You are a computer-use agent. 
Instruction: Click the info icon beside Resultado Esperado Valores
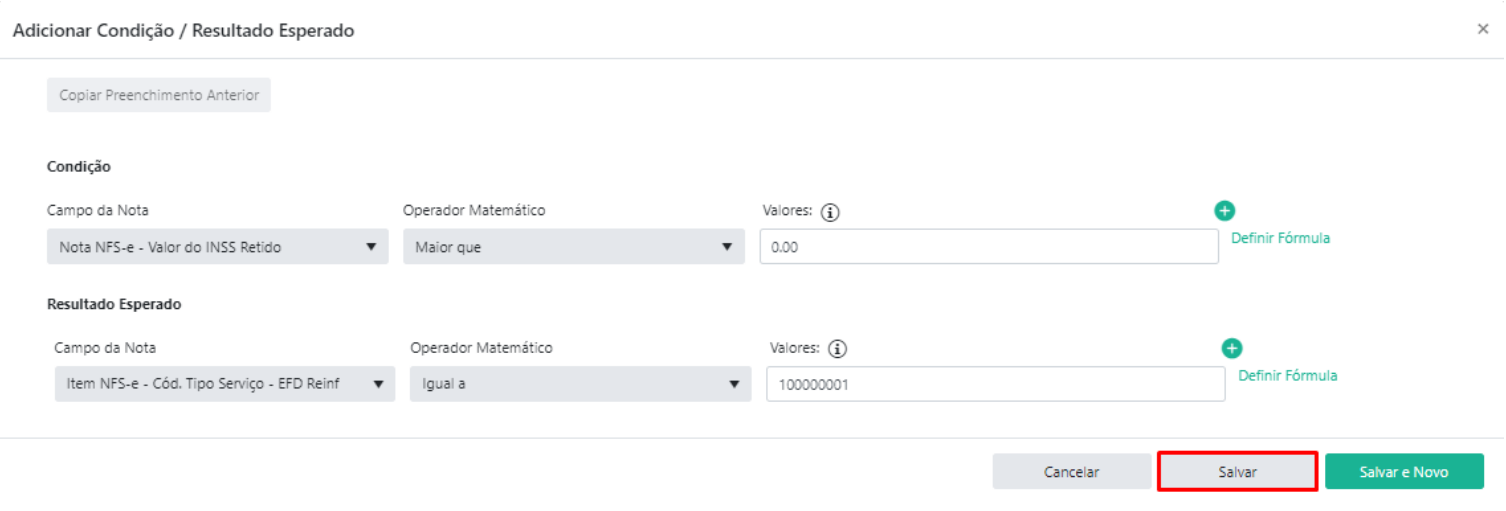click(838, 349)
